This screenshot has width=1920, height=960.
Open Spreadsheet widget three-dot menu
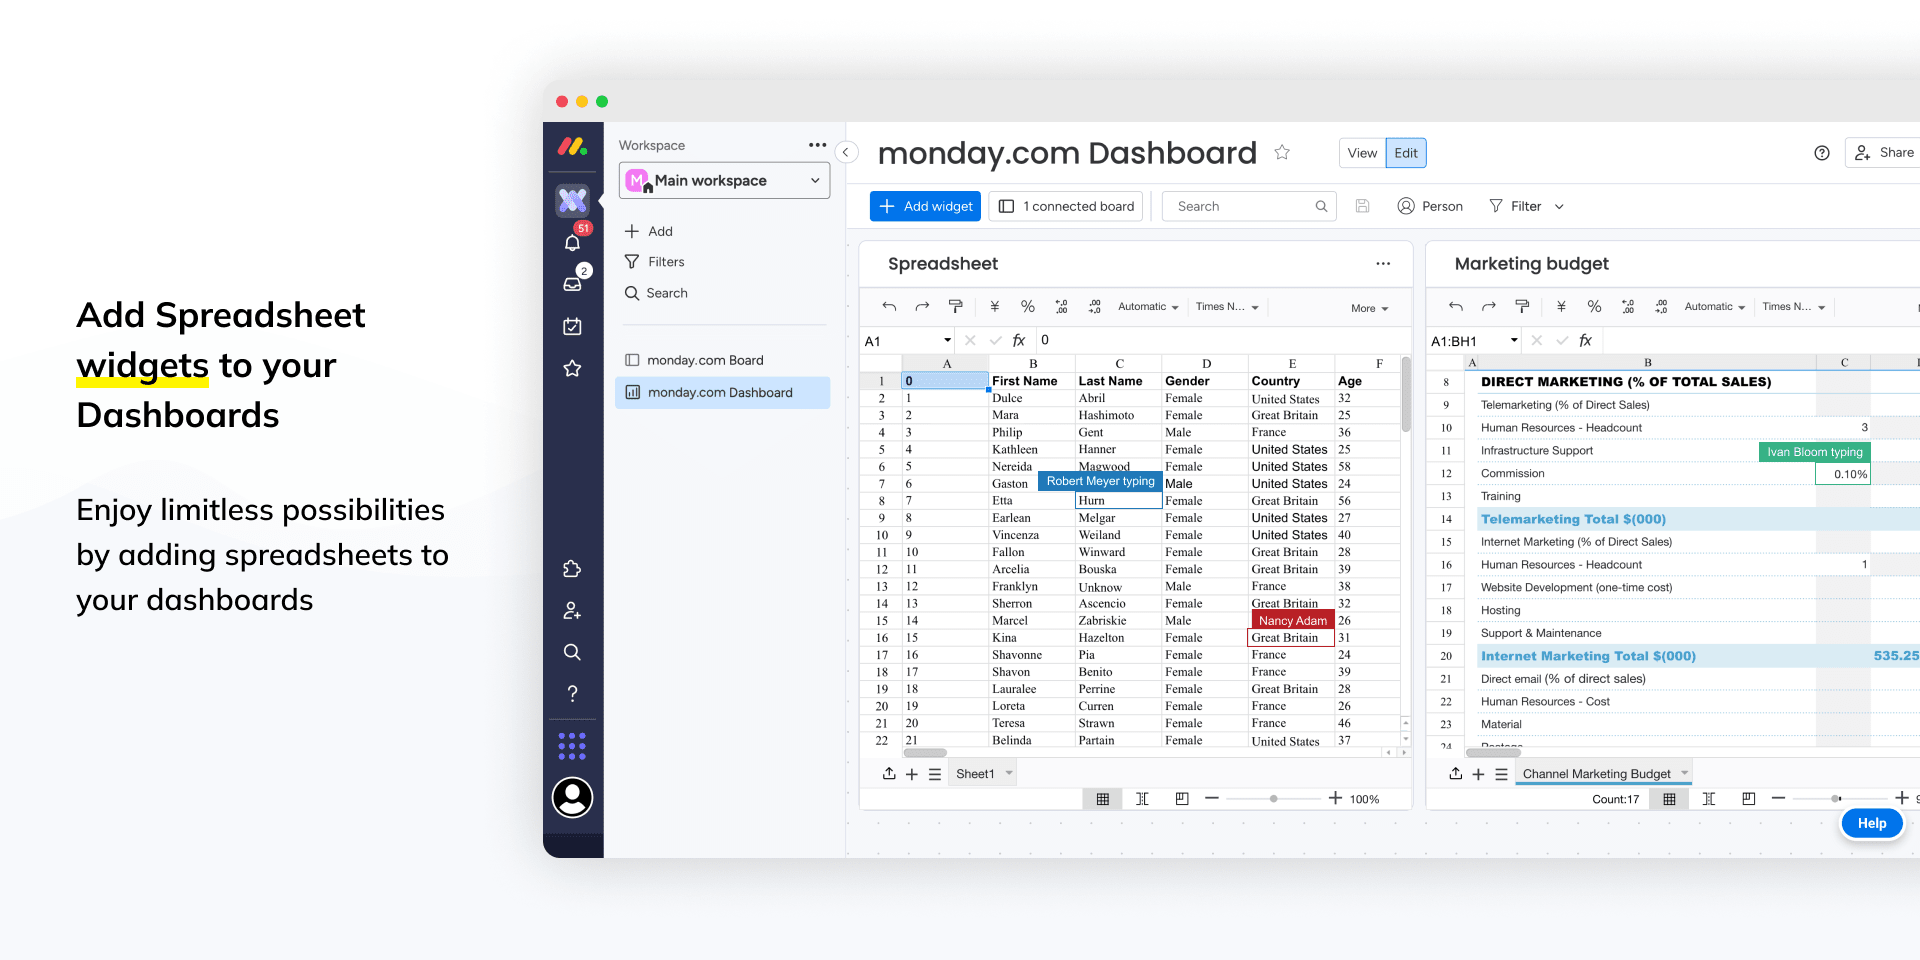click(1383, 264)
